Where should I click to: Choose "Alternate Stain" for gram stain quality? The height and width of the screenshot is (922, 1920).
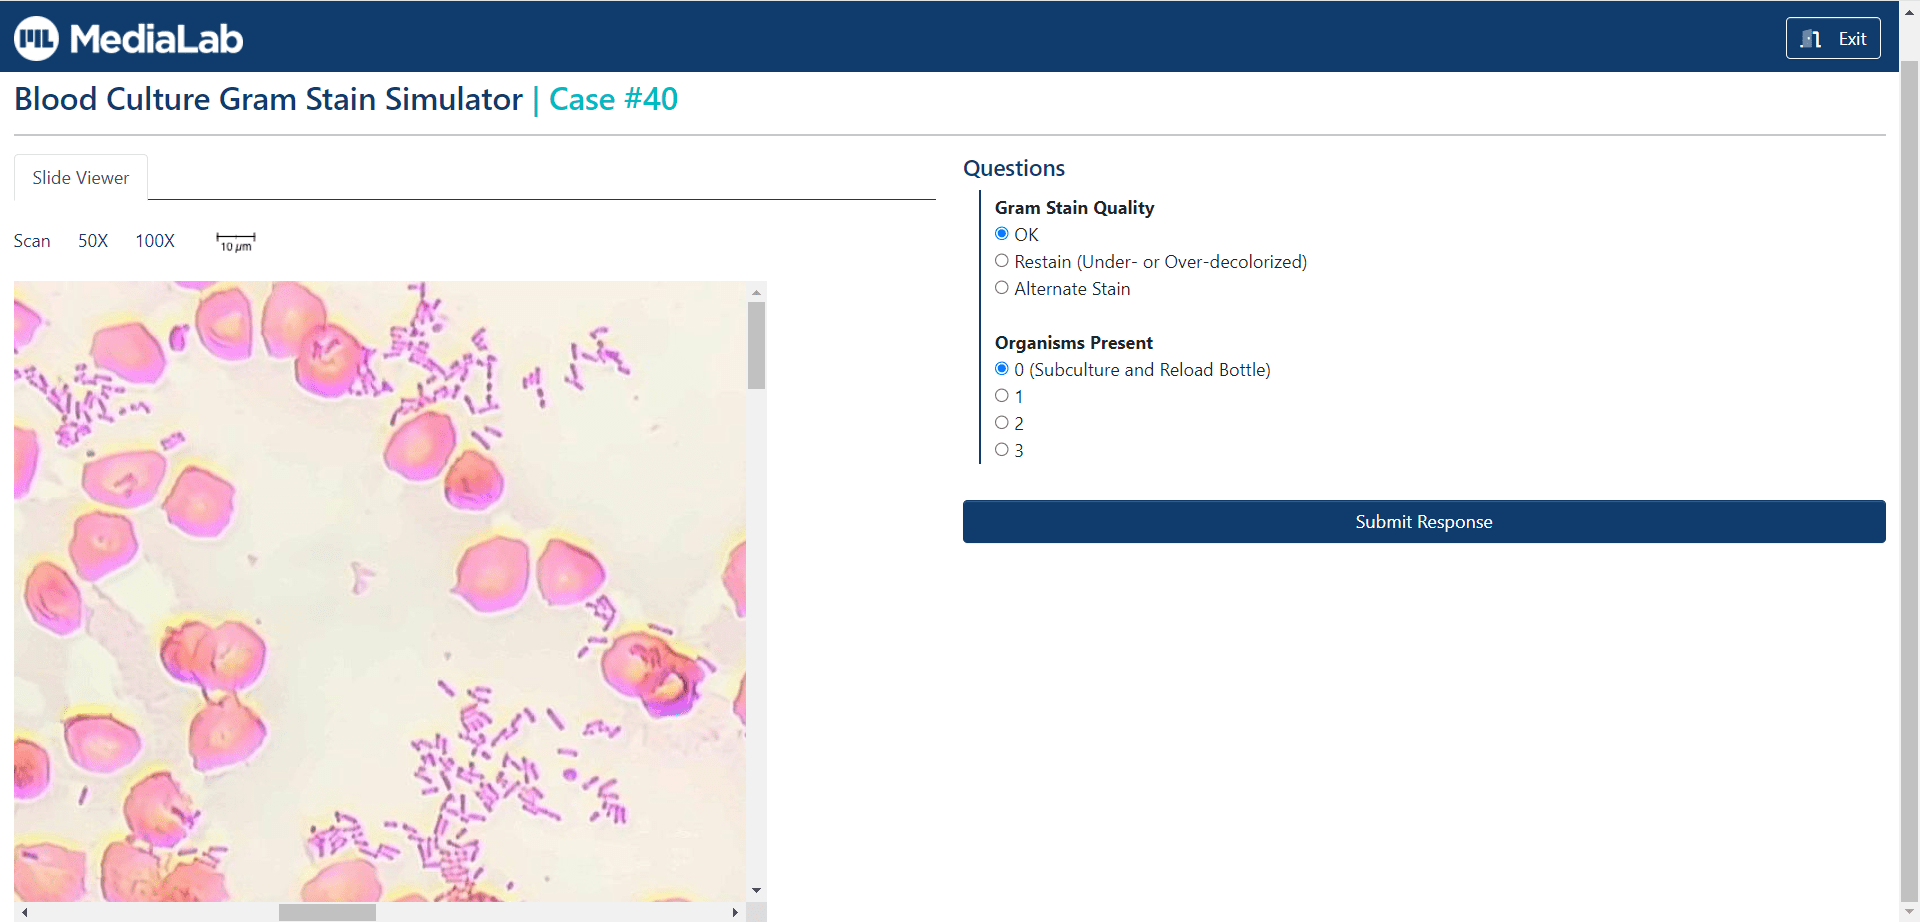pyautogui.click(x=1002, y=287)
